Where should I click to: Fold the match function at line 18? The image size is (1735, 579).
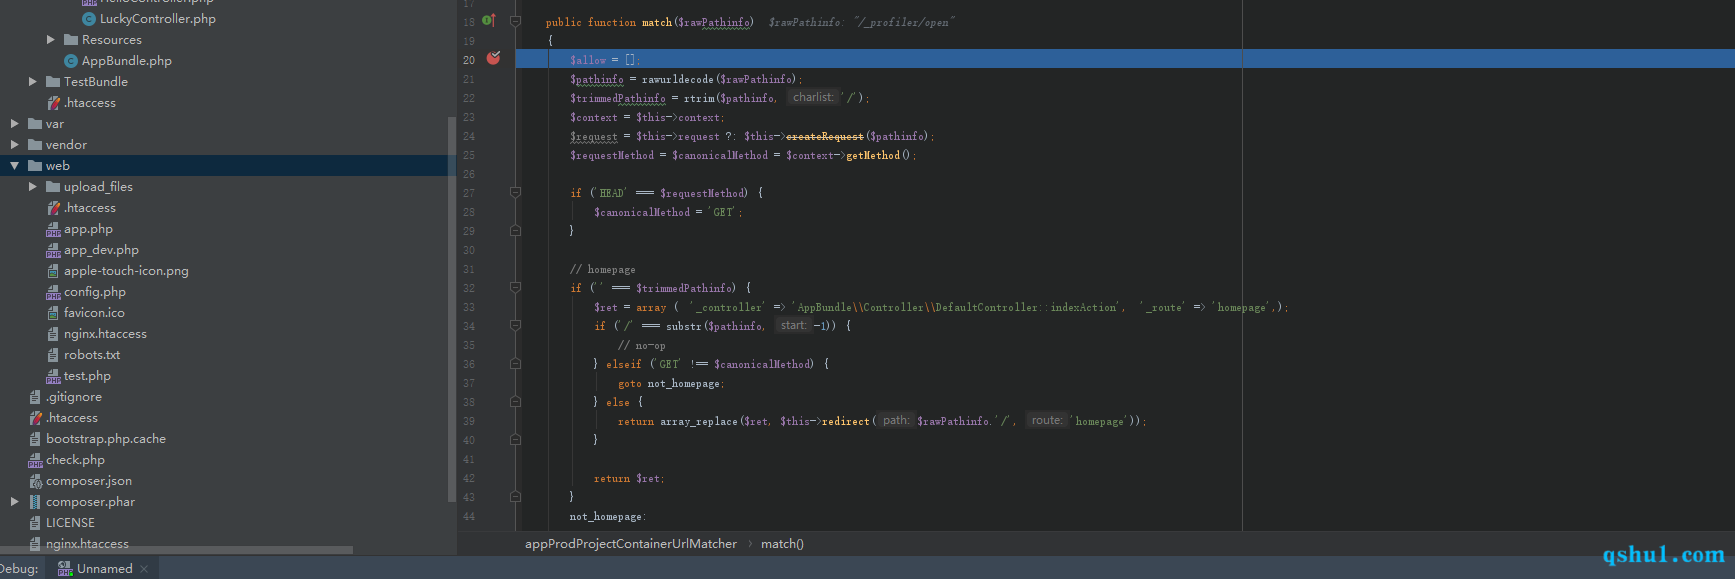tap(515, 21)
